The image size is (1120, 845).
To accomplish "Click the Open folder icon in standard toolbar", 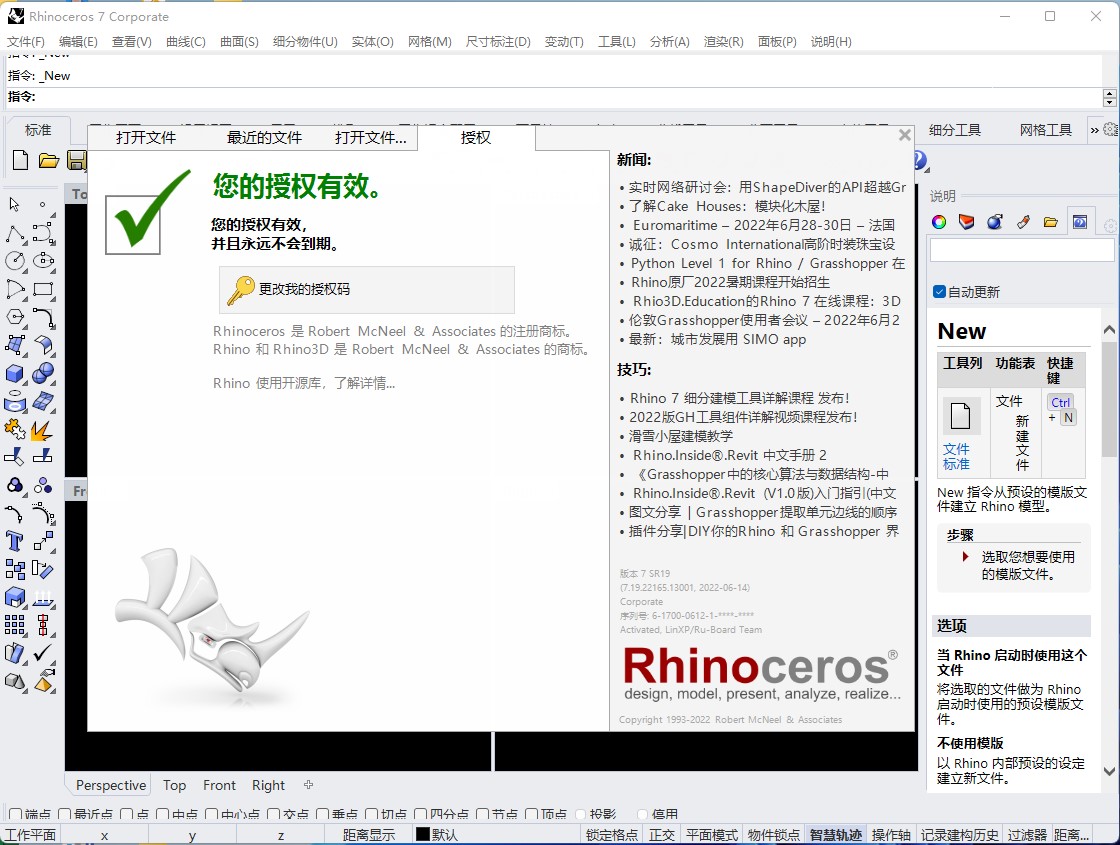I will pos(49,160).
